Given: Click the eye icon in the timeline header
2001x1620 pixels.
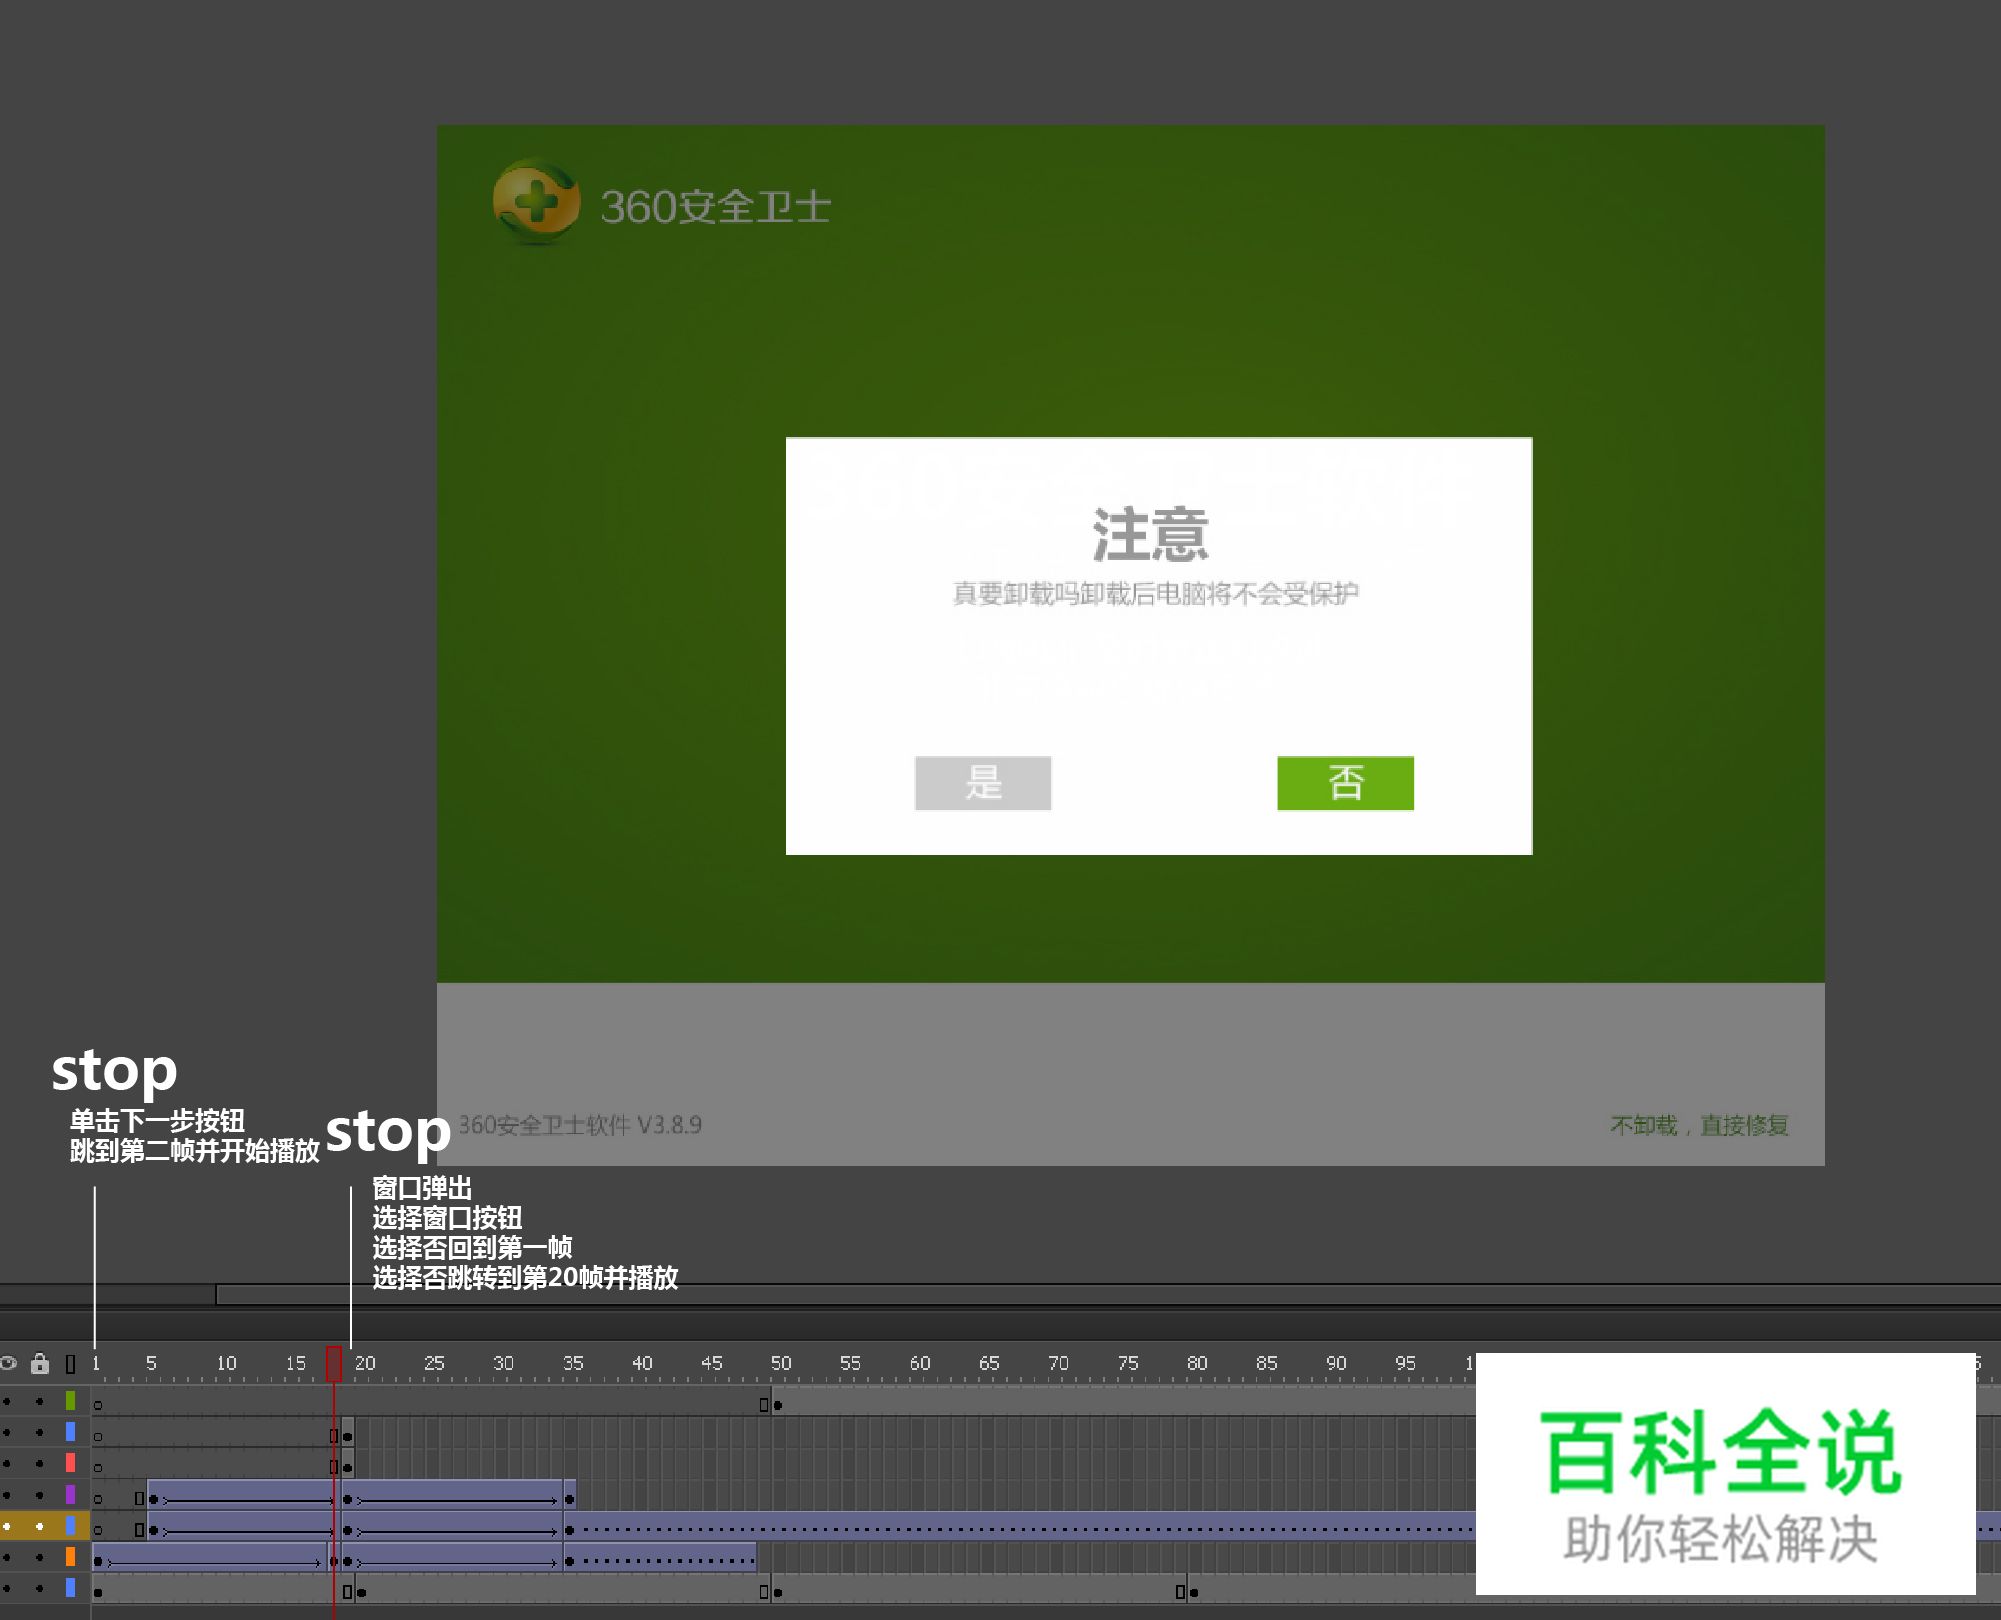Looking at the screenshot, I should click(x=8, y=1363).
